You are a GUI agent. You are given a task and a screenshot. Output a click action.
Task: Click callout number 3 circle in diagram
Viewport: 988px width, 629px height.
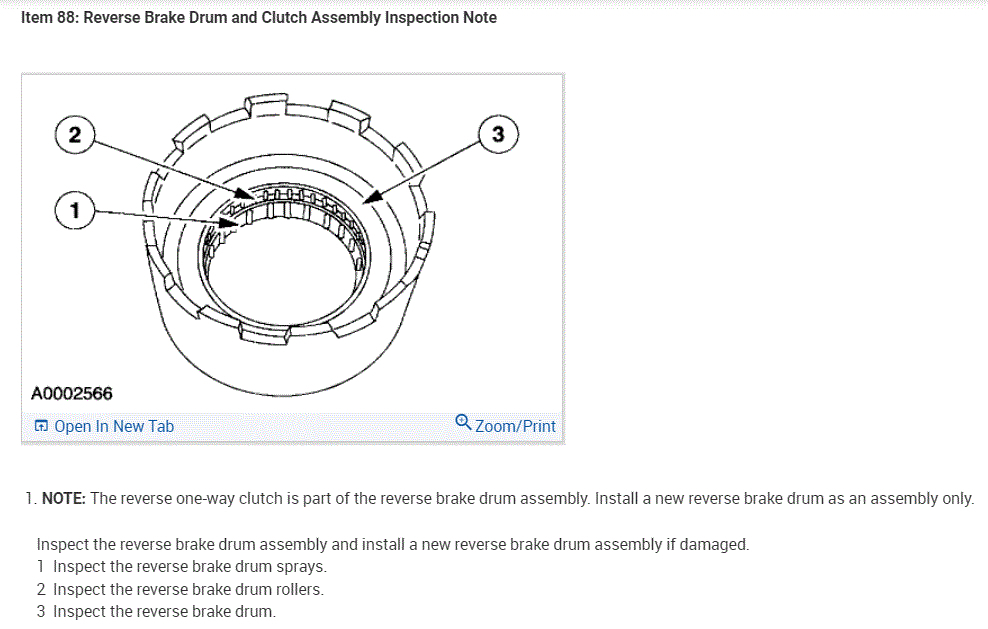pyautogui.click(x=499, y=134)
